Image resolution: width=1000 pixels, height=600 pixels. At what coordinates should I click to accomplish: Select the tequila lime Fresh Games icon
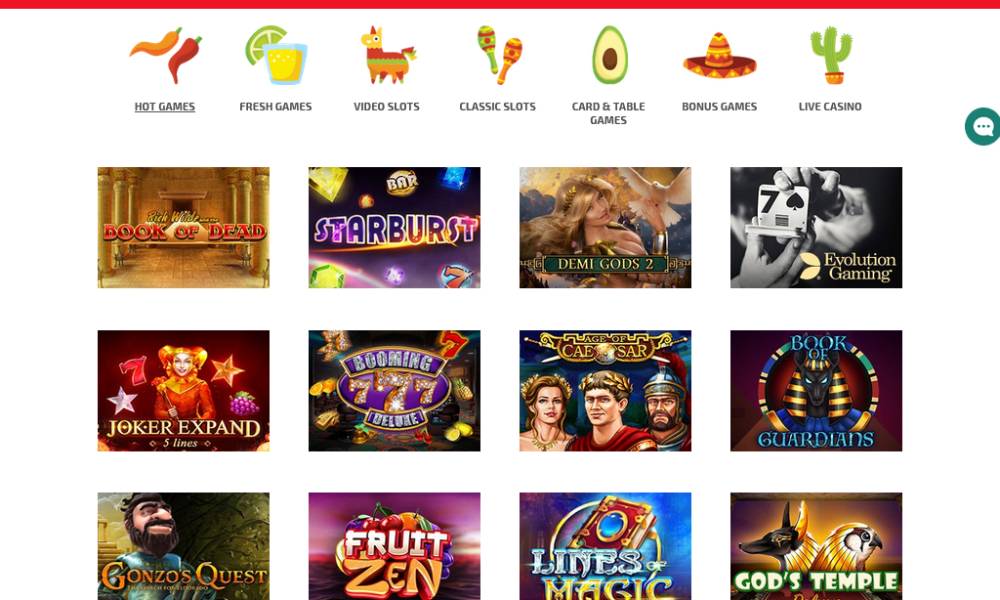point(276,55)
